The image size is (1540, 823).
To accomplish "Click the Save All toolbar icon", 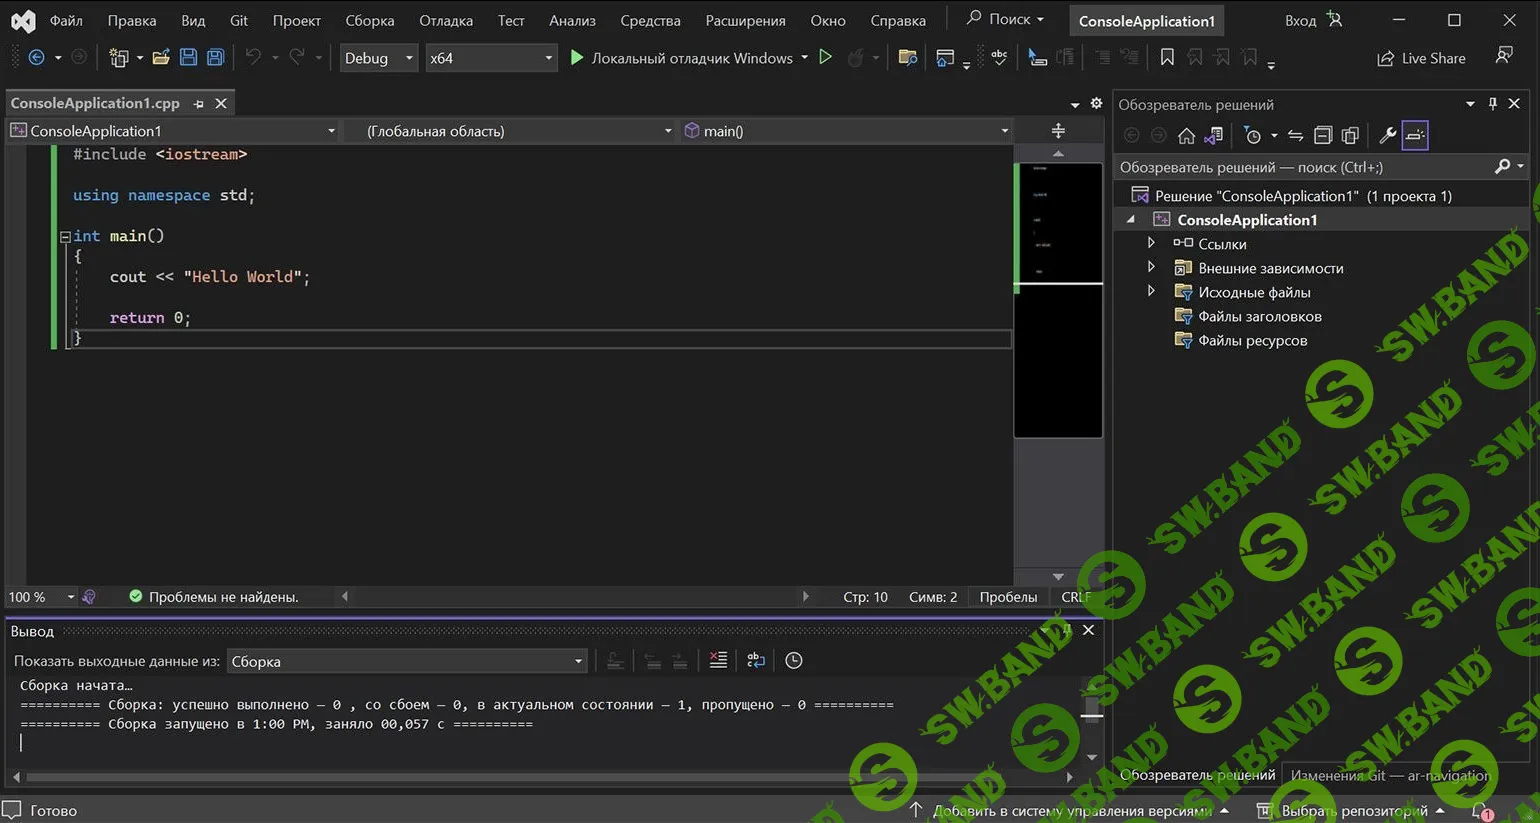I will coord(215,58).
